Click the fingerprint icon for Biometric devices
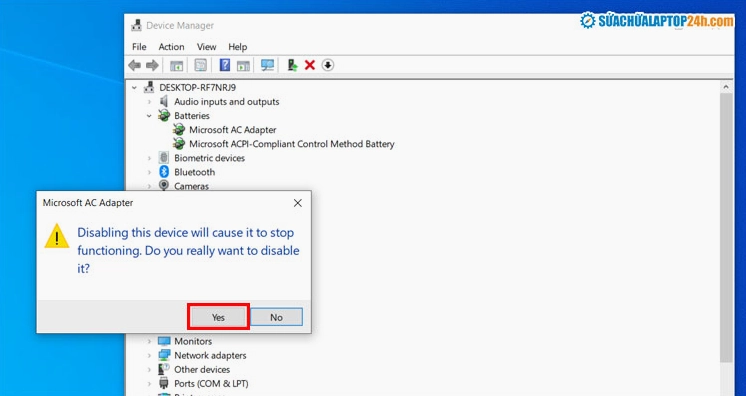746x396 pixels. pos(164,158)
